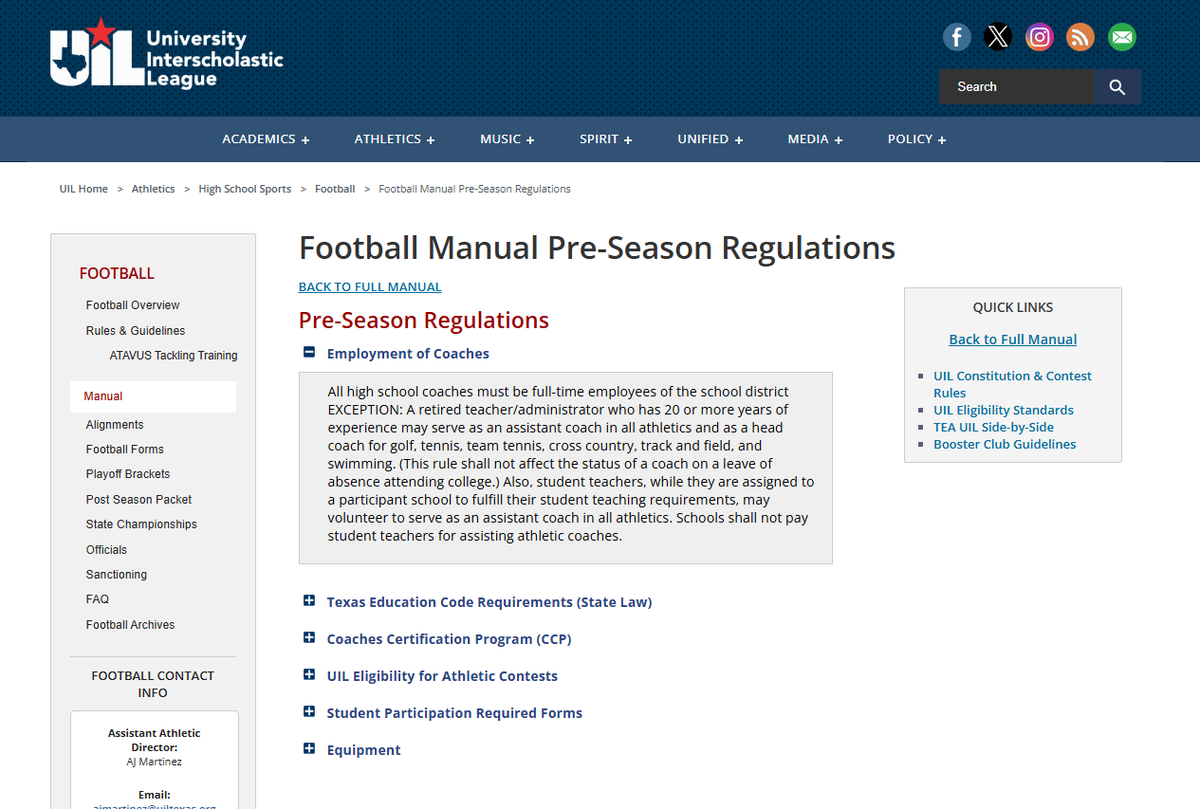The image size is (1200, 809).
Task: Open FAQ in the sidebar
Action: point(97,599)
